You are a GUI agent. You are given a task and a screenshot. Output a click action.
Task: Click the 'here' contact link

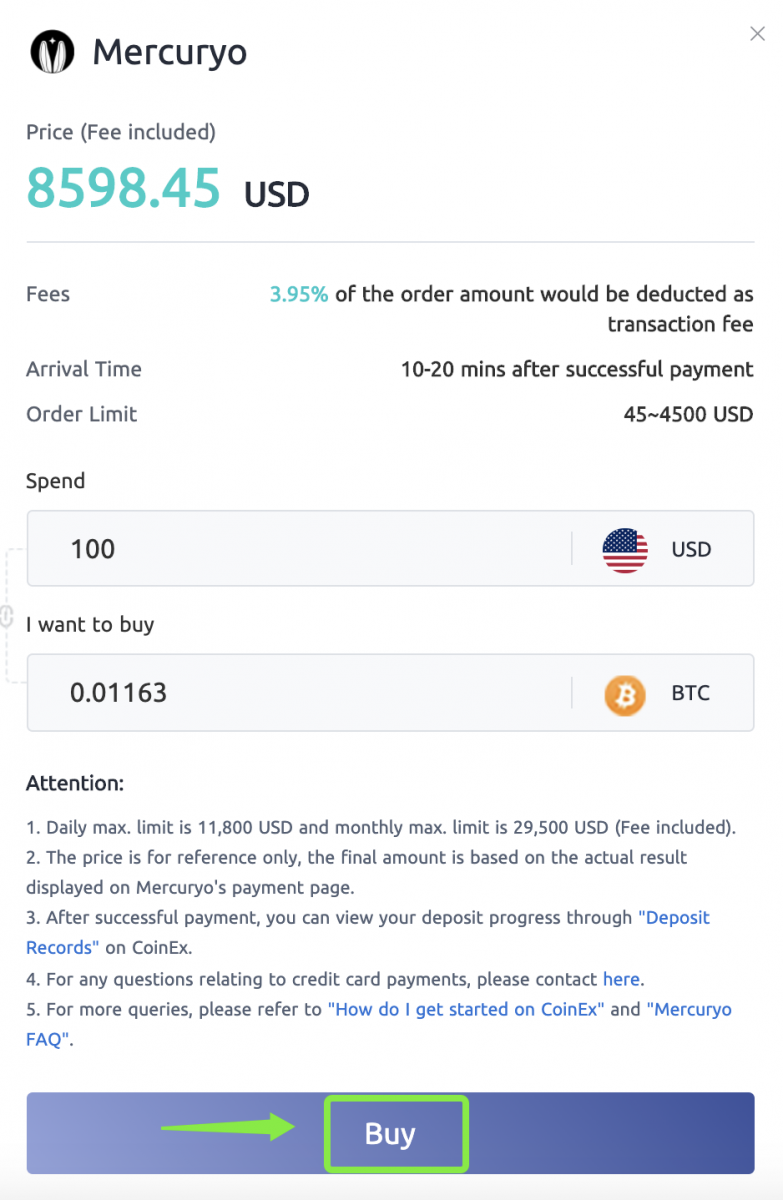pyautogui.click(x=621, y=979)
